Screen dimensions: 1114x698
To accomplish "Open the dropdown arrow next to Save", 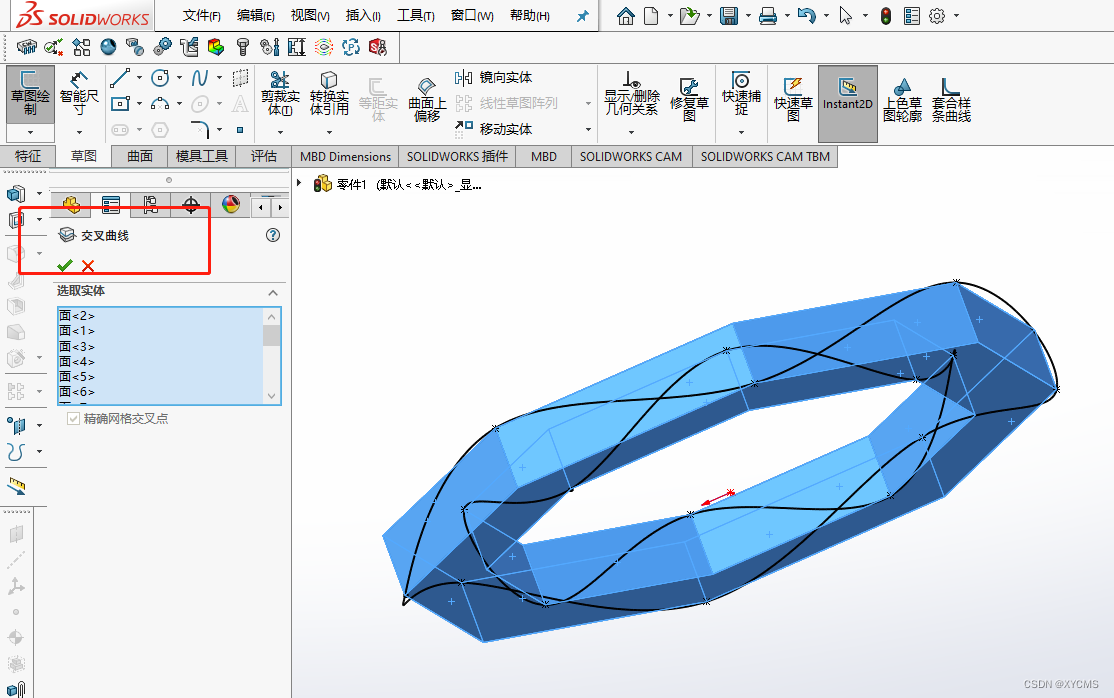I will [x=748, y=16].
